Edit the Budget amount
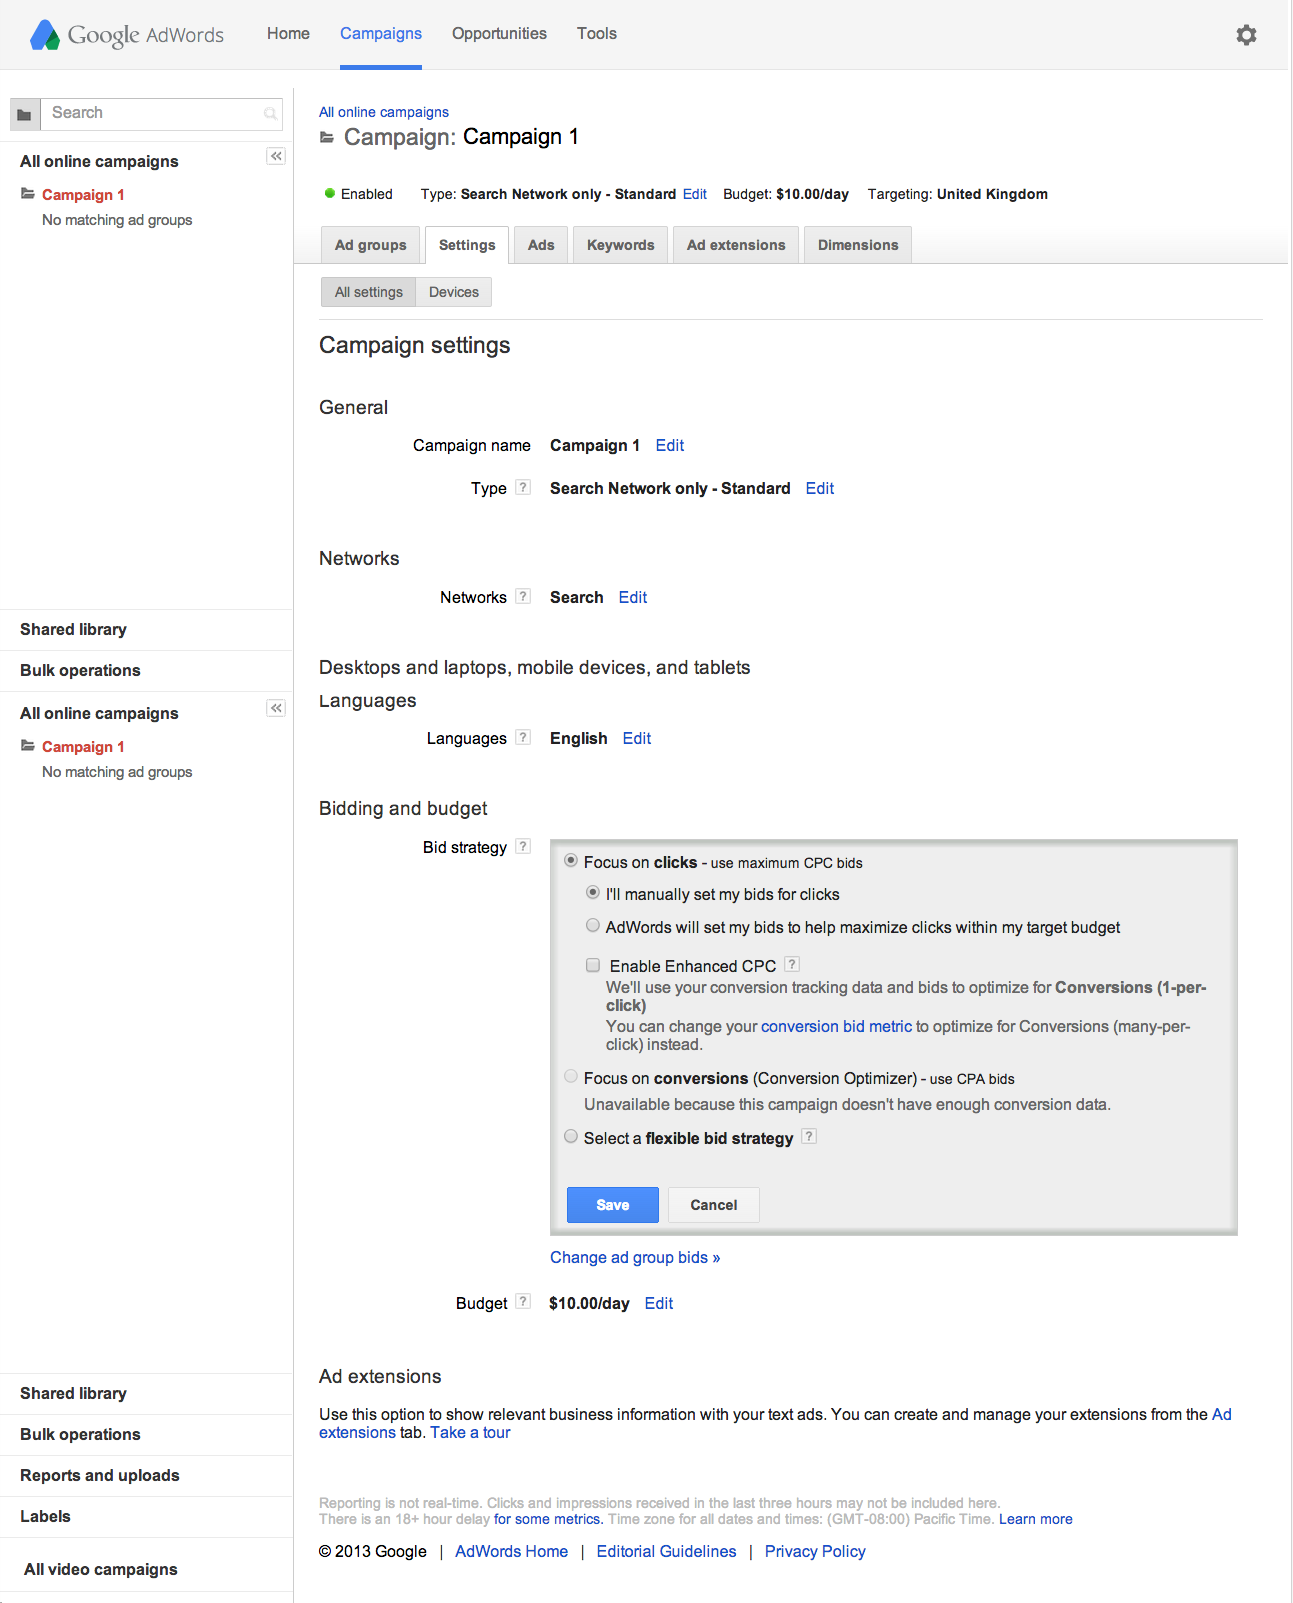Screen dimensions: 1293x1603 pyautogui.click(x=659, y=1303)
